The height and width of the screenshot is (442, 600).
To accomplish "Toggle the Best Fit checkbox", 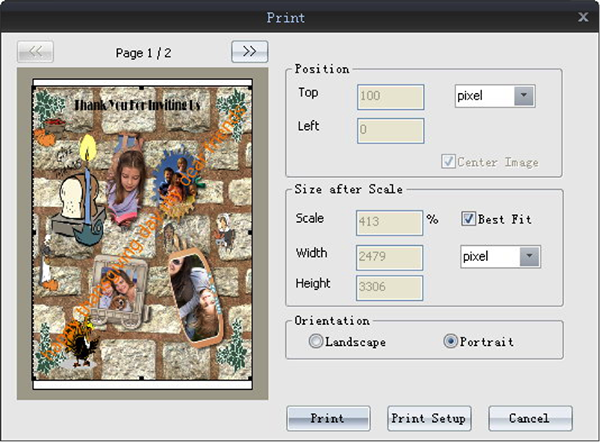I will tap(468, 219).
